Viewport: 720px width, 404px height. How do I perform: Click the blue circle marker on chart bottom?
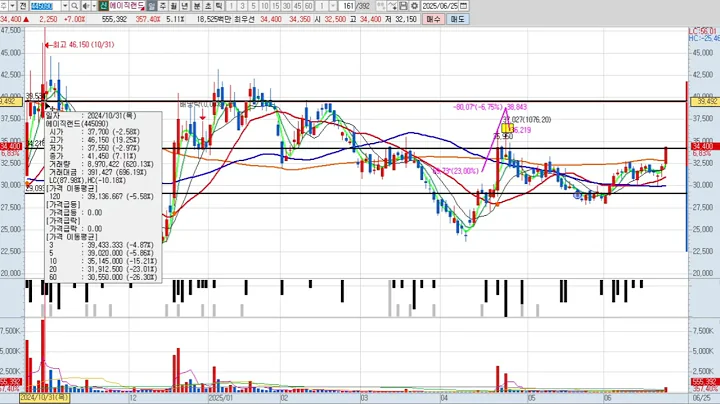578,196
